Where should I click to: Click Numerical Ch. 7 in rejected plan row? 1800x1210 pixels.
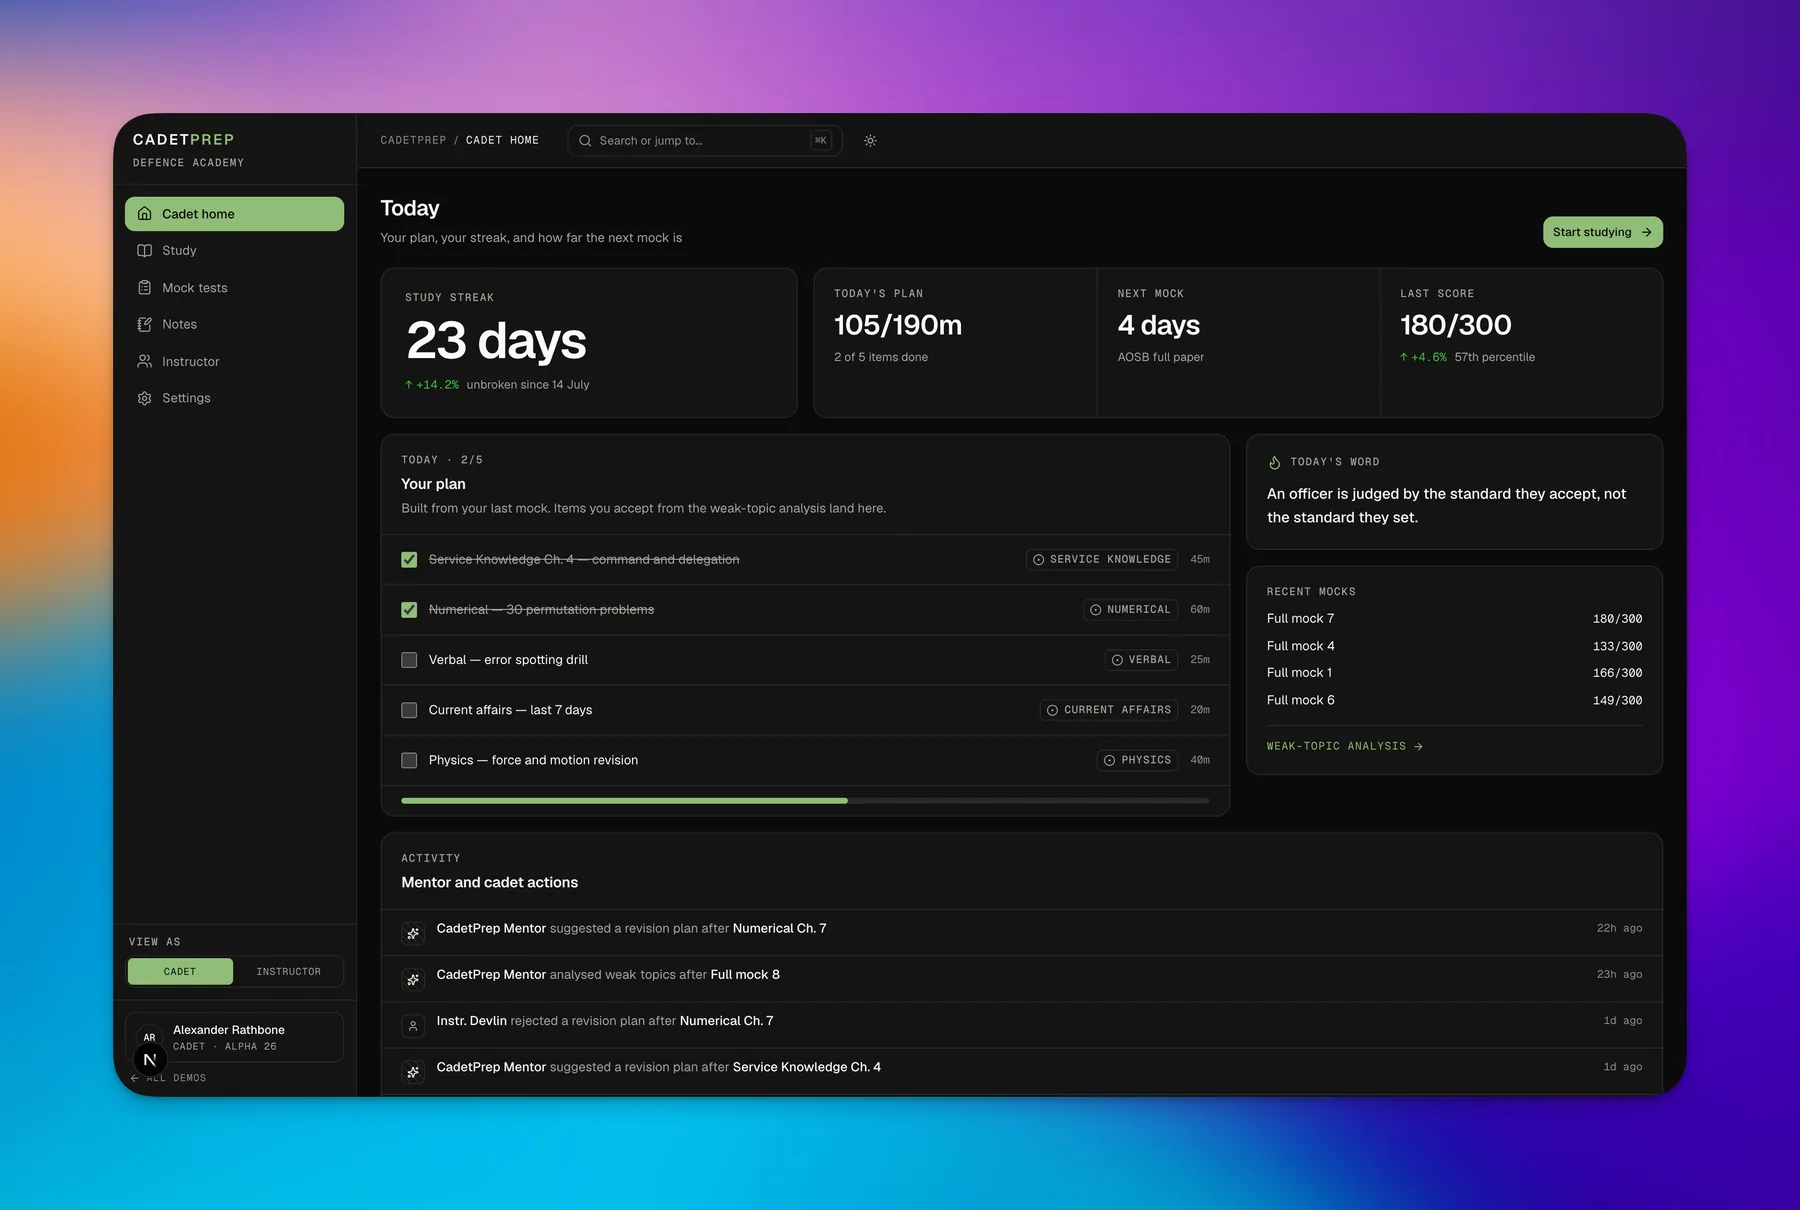726,1021
